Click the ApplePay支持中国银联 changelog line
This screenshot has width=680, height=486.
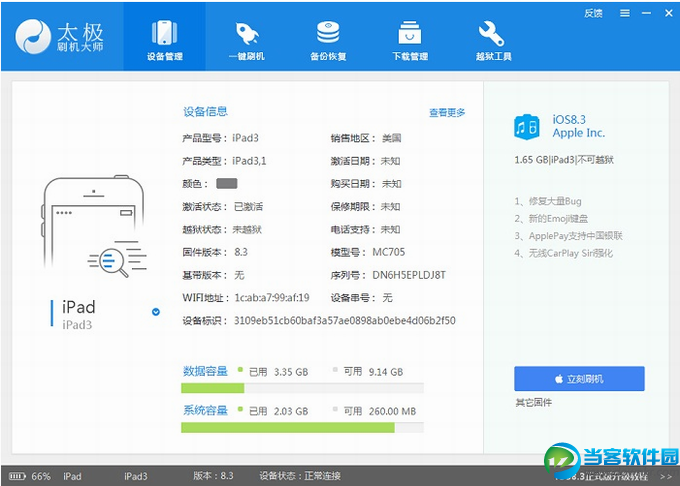click(x=569, y=236)
